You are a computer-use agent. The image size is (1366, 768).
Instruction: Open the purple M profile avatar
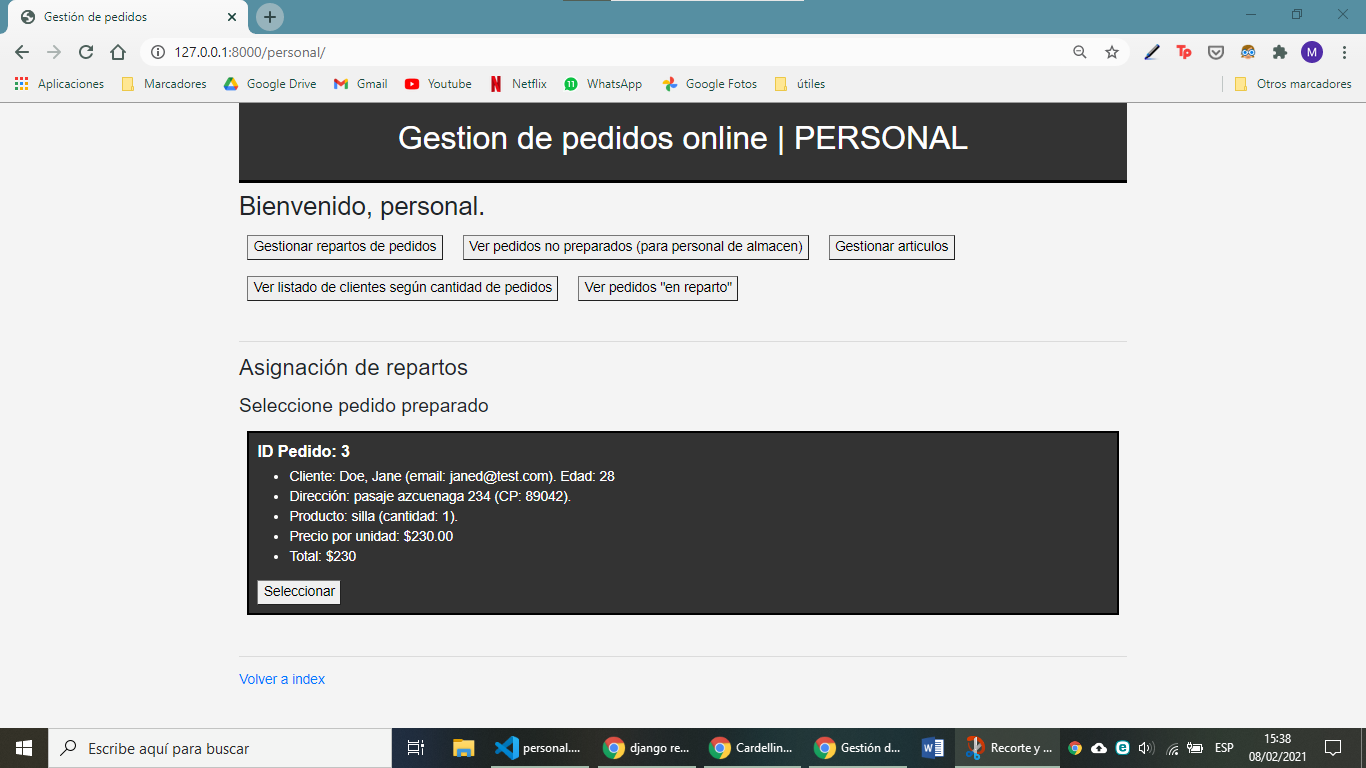click(x=1312, y=52)
